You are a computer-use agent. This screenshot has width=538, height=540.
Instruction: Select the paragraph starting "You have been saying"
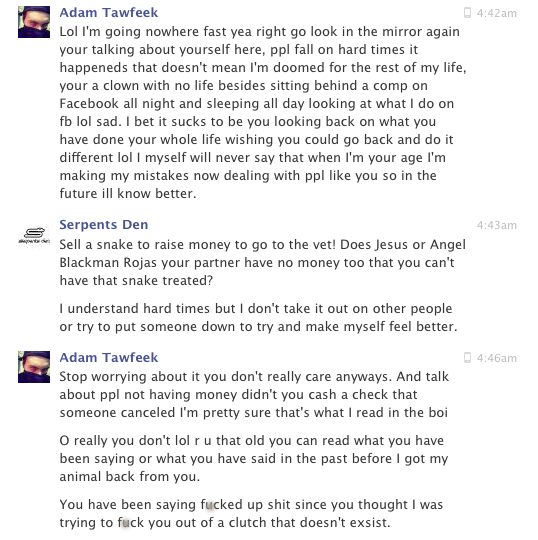251,513
